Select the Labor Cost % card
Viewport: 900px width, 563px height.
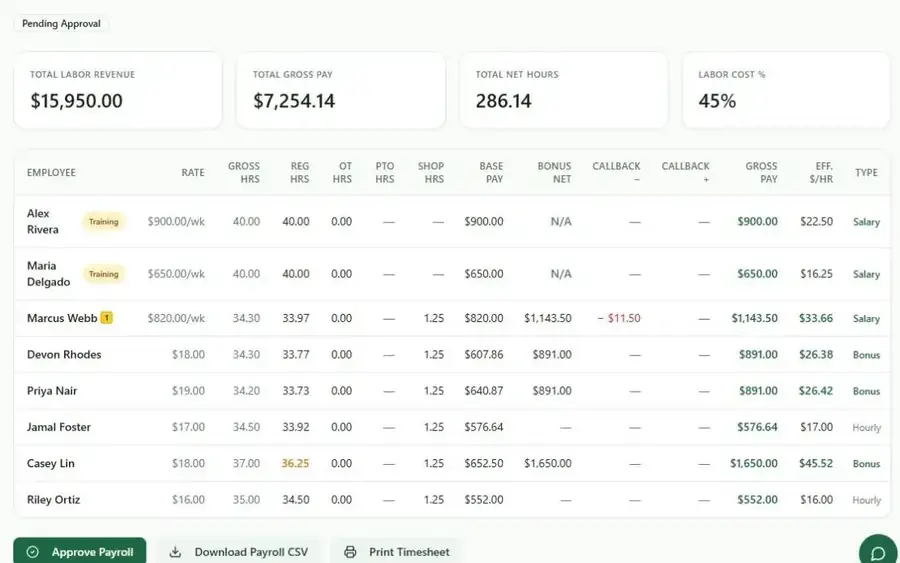coord(786,90)
